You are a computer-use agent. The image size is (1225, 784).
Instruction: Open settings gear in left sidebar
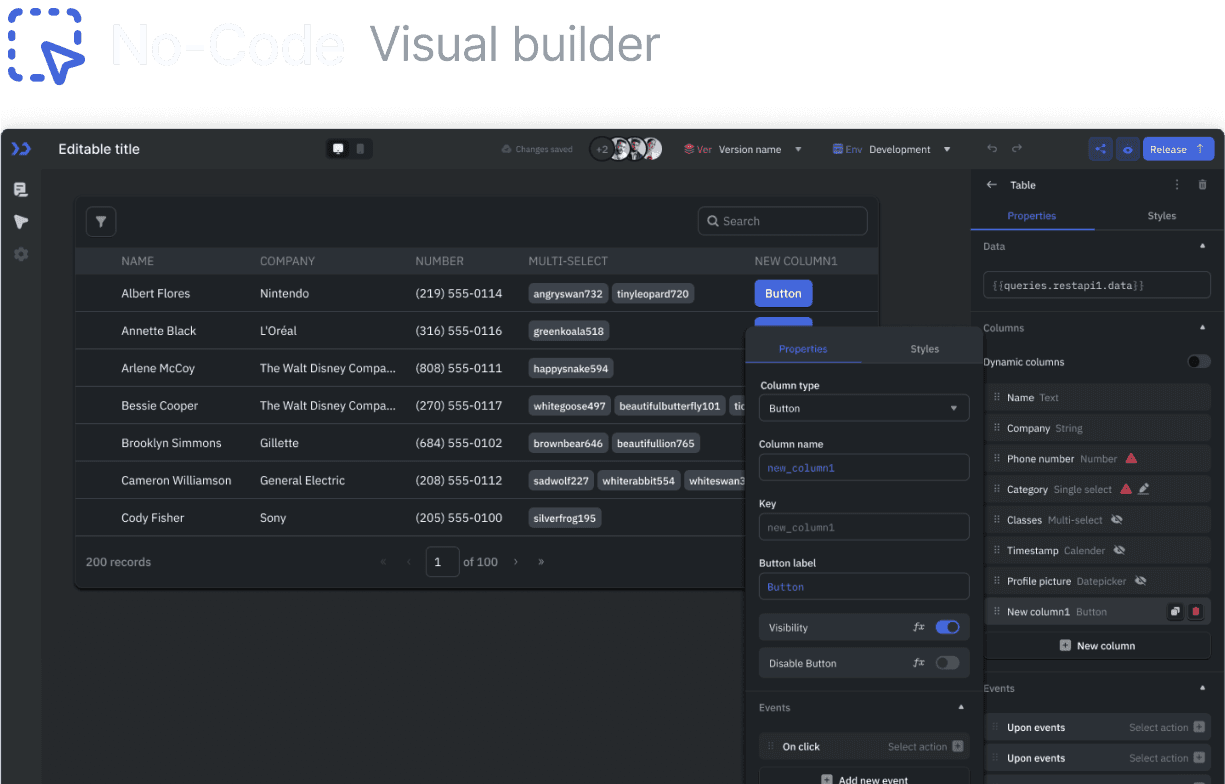click(21, 254)
